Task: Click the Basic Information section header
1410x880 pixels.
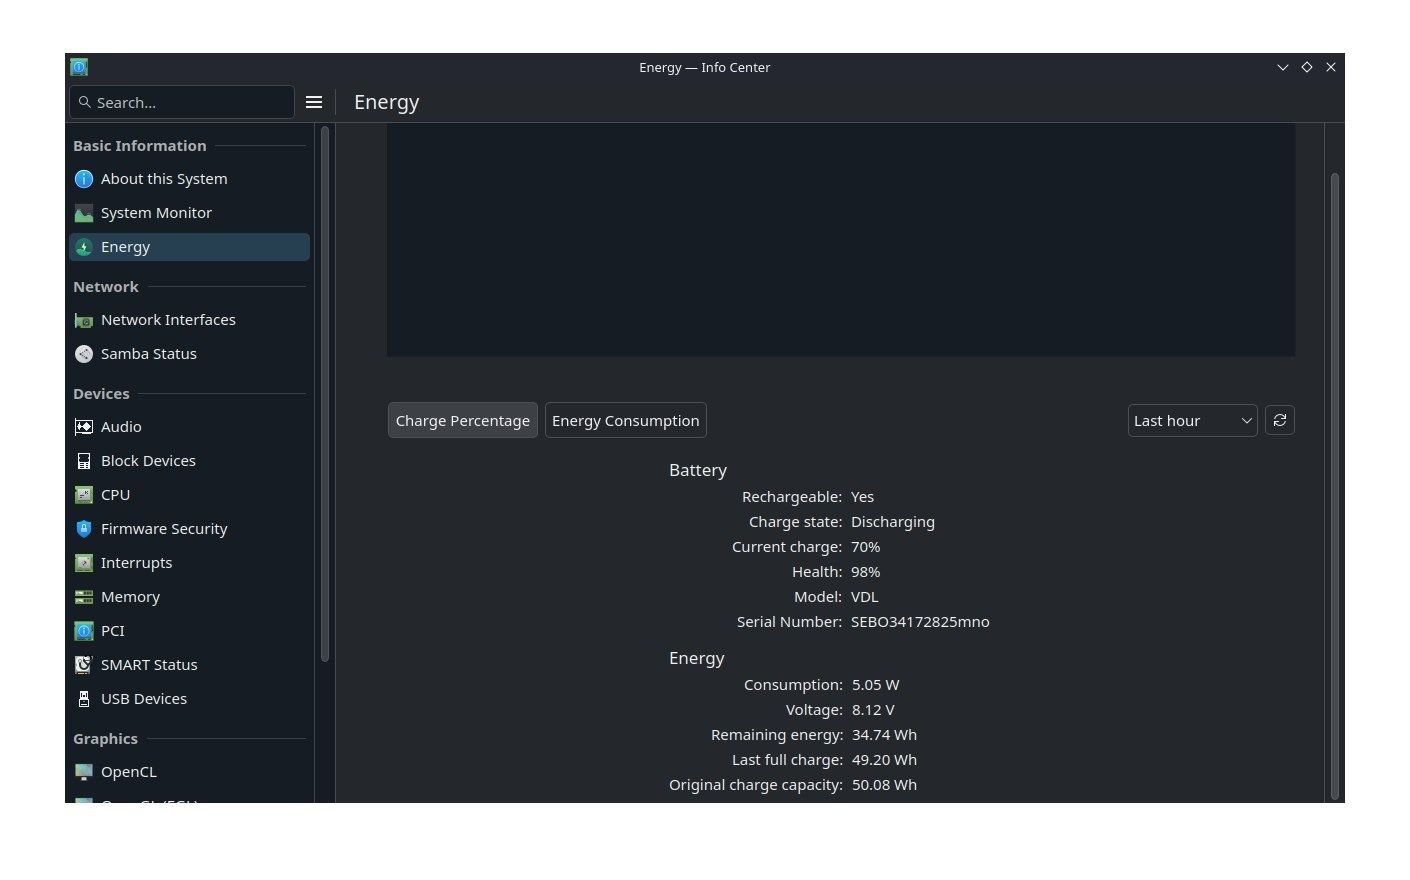Action: 140,146
